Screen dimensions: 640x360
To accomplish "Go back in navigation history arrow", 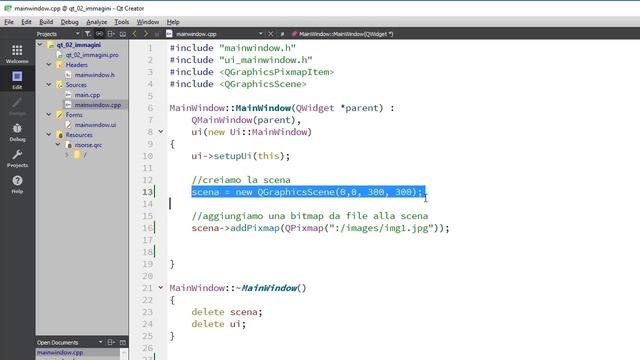I will tap(134, 34).
